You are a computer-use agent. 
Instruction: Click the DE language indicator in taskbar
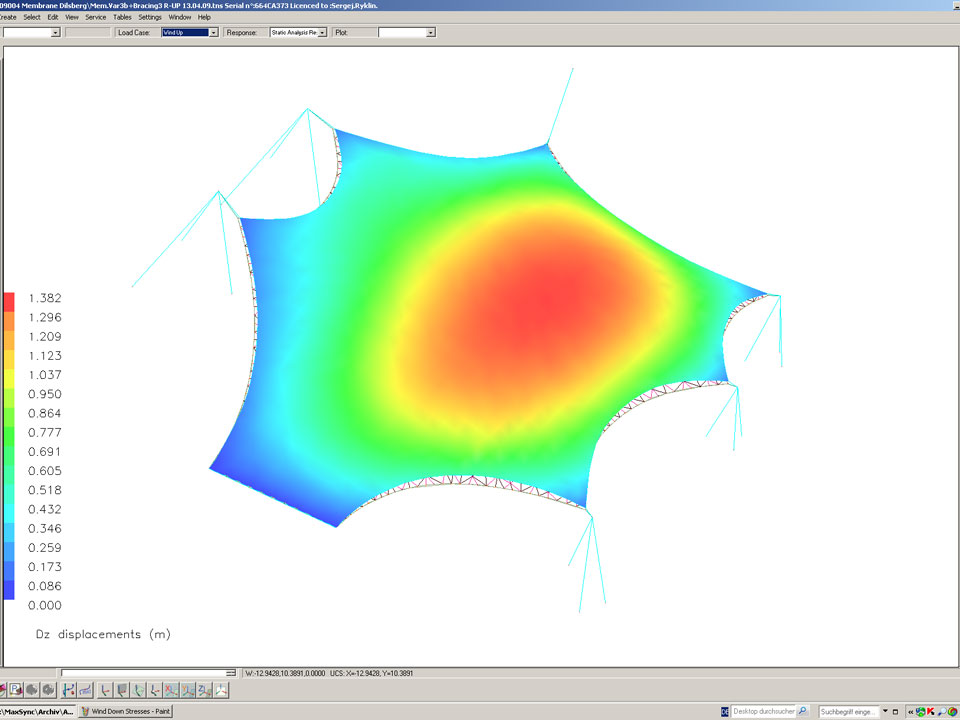[x=725, y=711]
